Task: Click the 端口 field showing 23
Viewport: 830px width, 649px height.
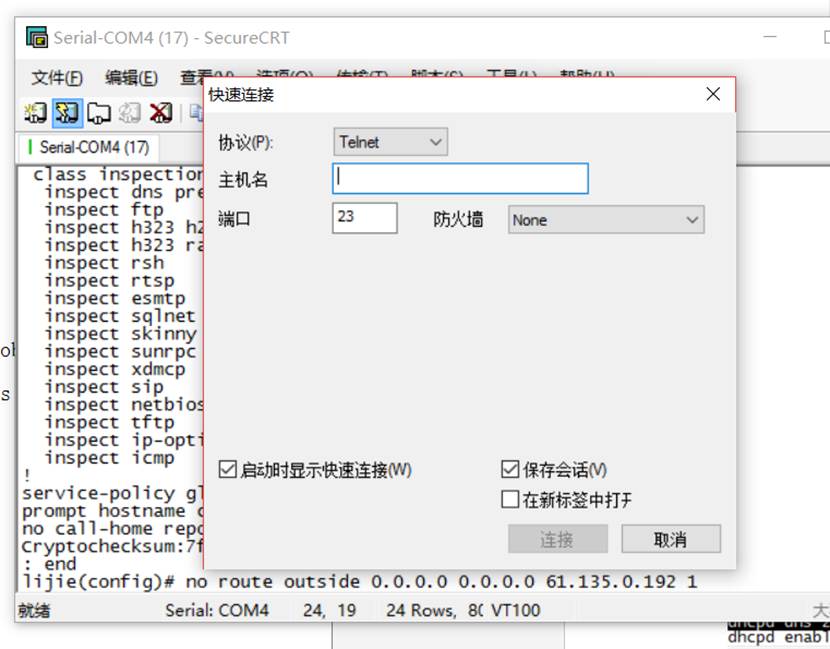Action: tap(364, 218)
